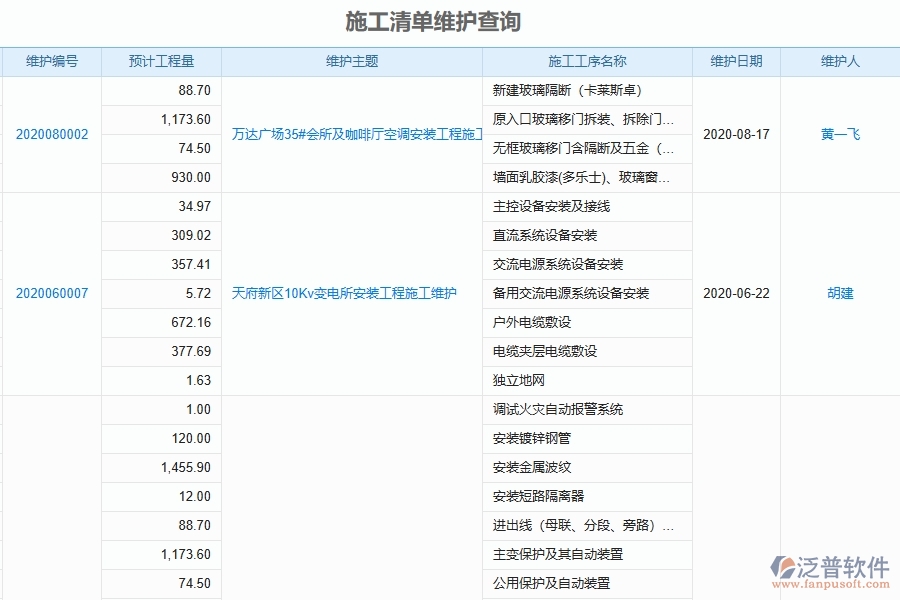
Task: Select maintainer 黄一飞
Action: point(838,133)
